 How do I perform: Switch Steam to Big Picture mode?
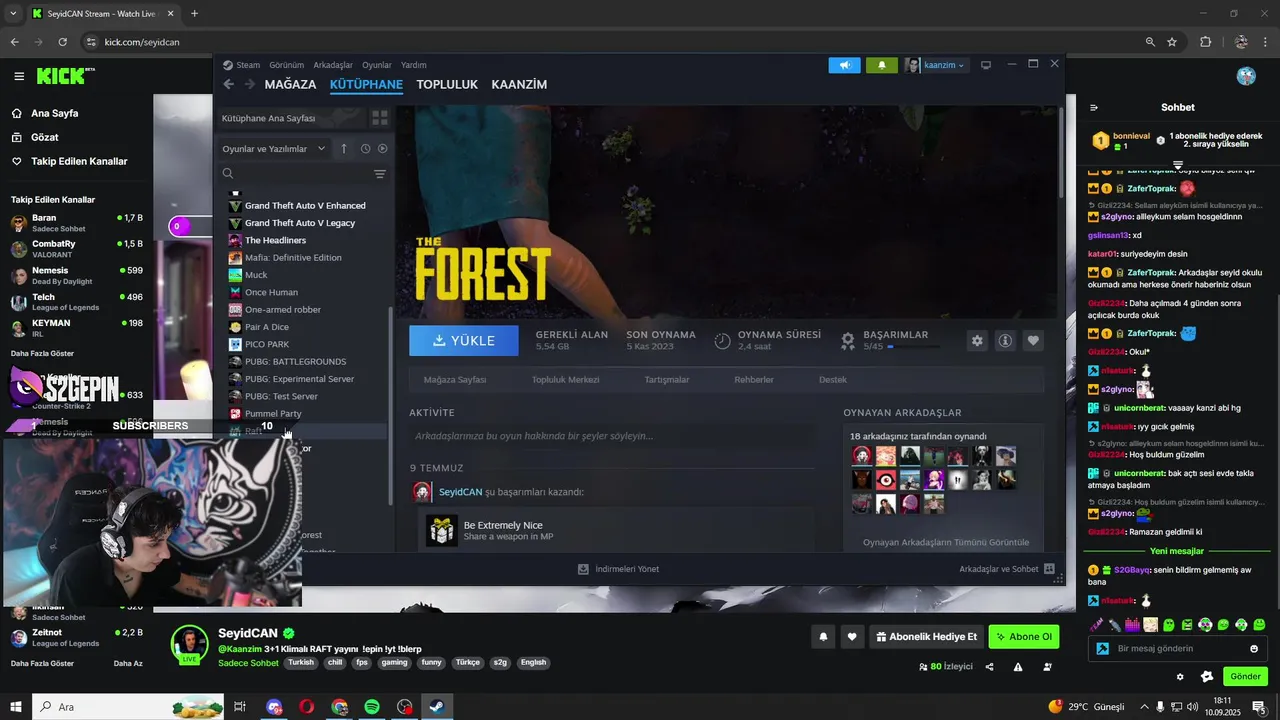pyautogui.click(x=986, y=65)
